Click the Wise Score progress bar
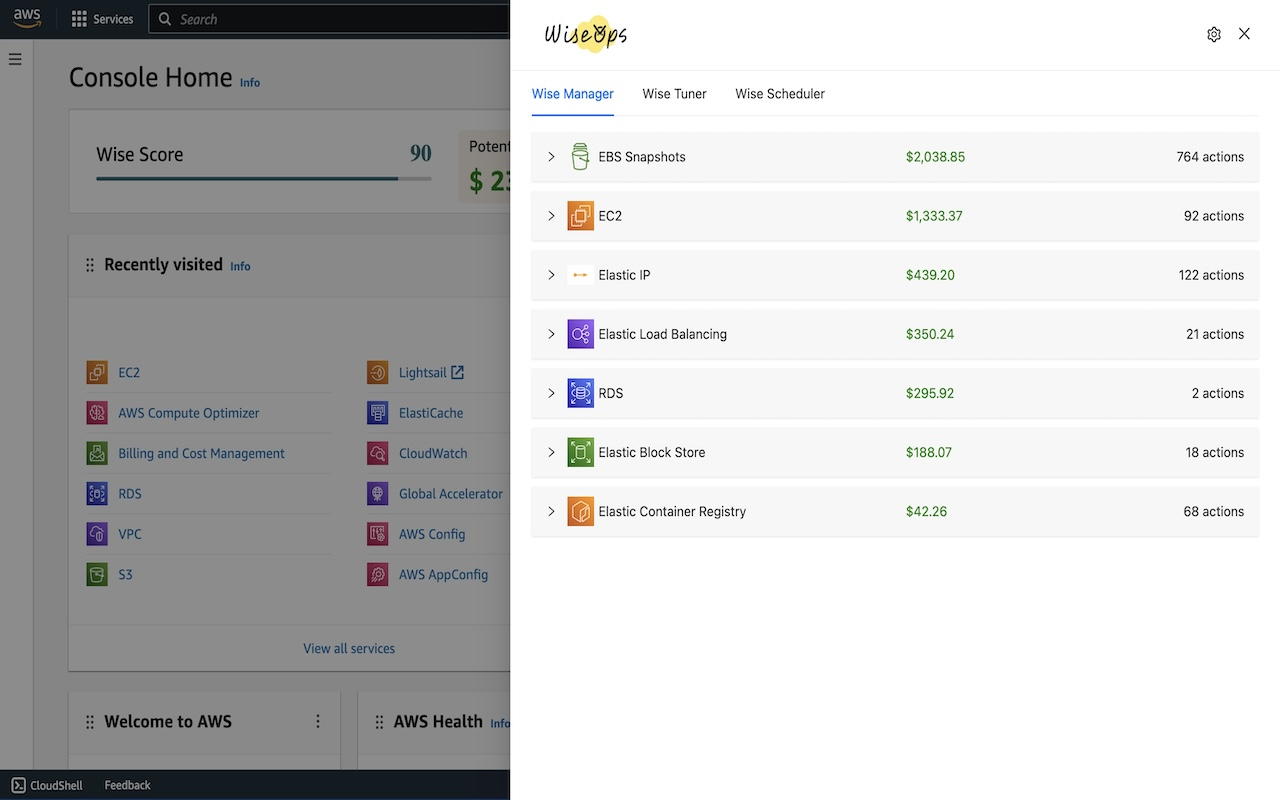 pos(264,179)
